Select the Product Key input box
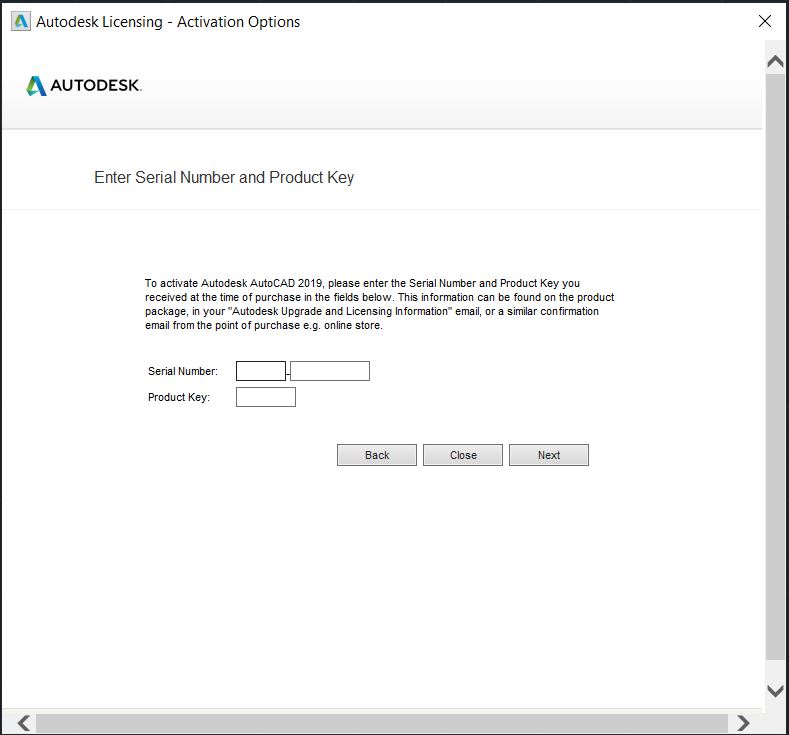789x735 pixels. [266, 397]
